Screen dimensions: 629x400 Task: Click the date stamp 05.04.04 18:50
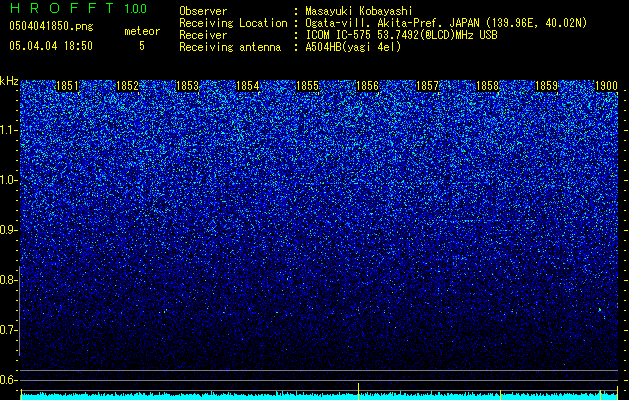pos(51,46)
